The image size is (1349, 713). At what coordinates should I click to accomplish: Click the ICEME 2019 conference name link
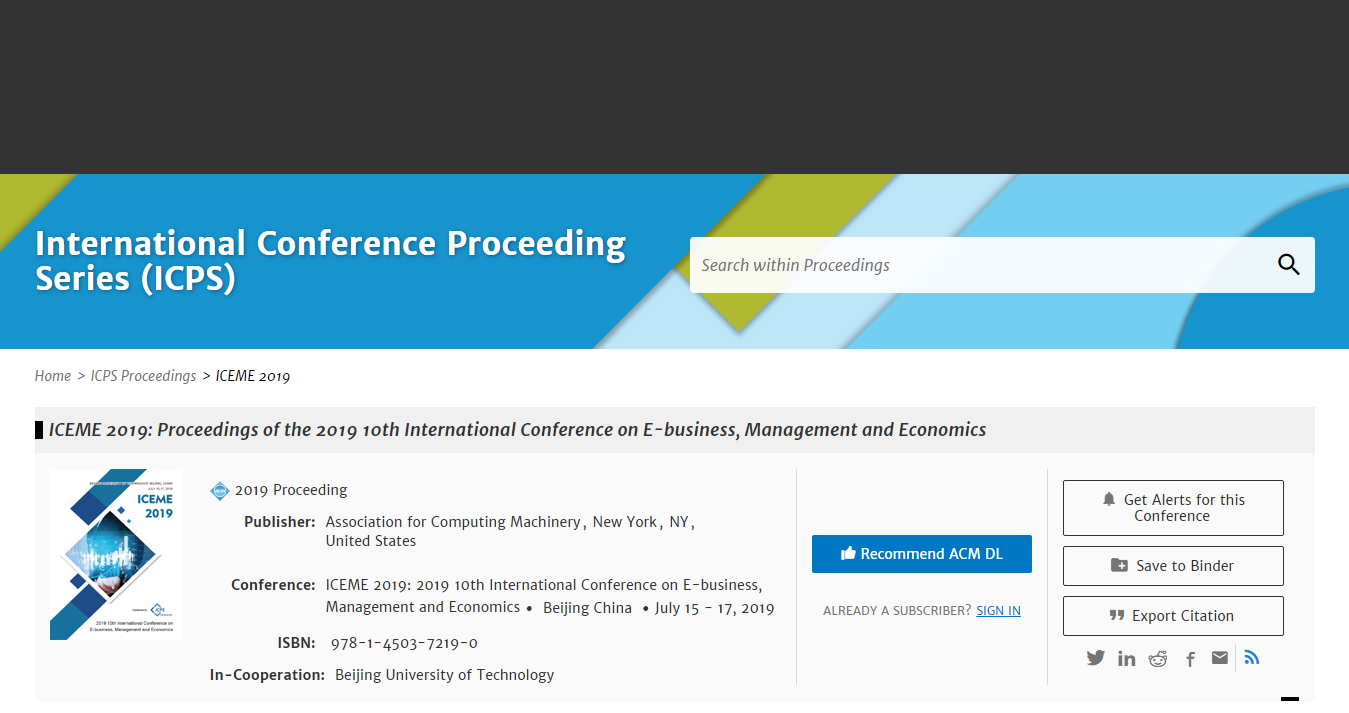543,585
